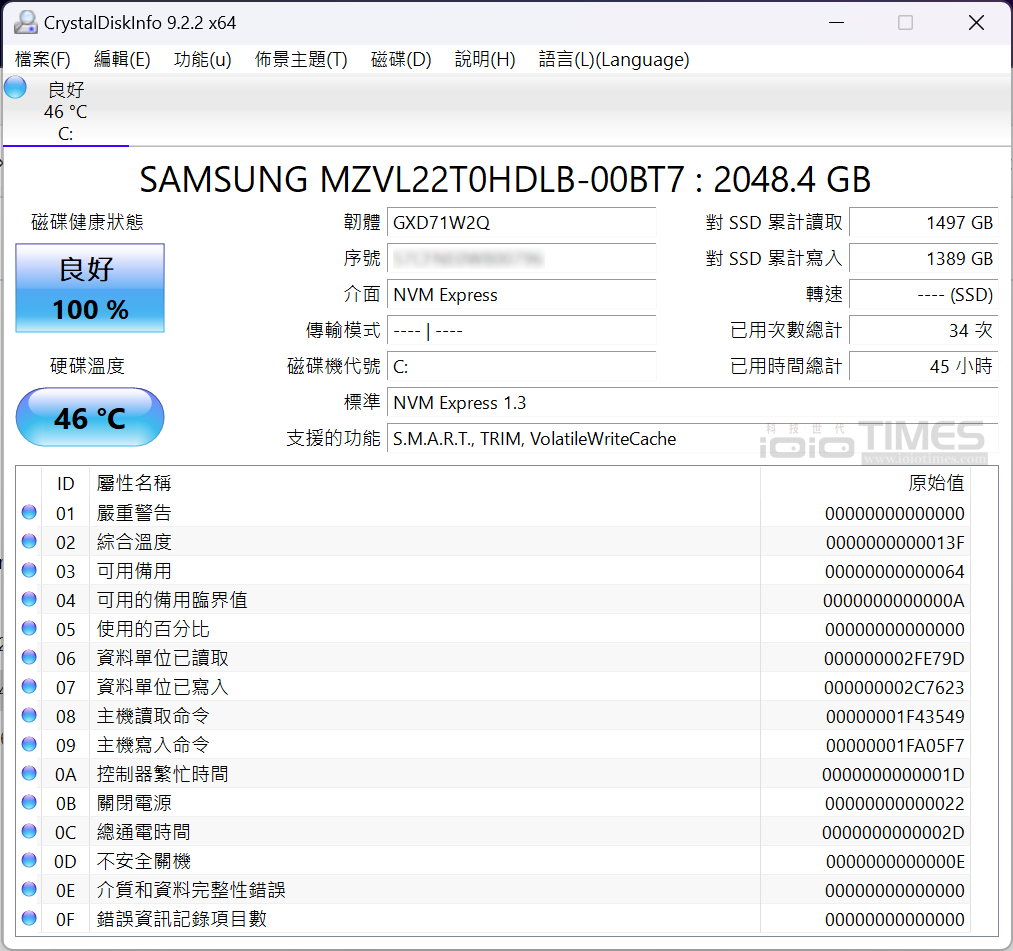Click total host writes value 1389 GB

pyautogui.click(x=924, y=259)
